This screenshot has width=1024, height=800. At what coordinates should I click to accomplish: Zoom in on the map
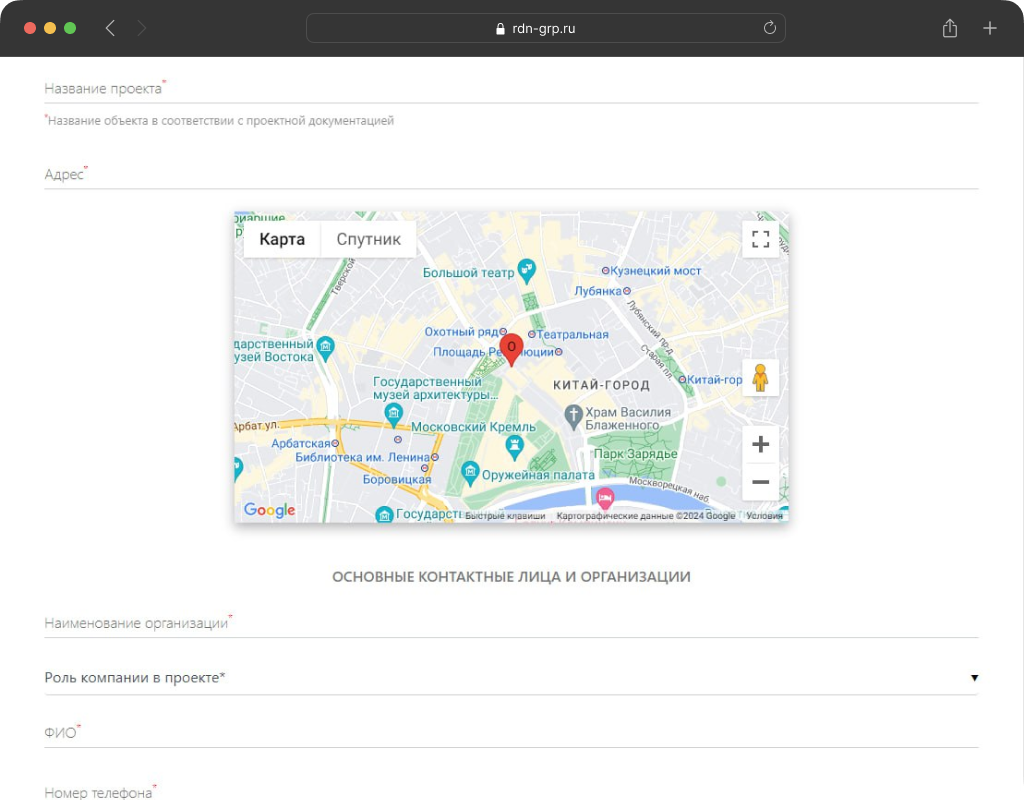[760, 445]
